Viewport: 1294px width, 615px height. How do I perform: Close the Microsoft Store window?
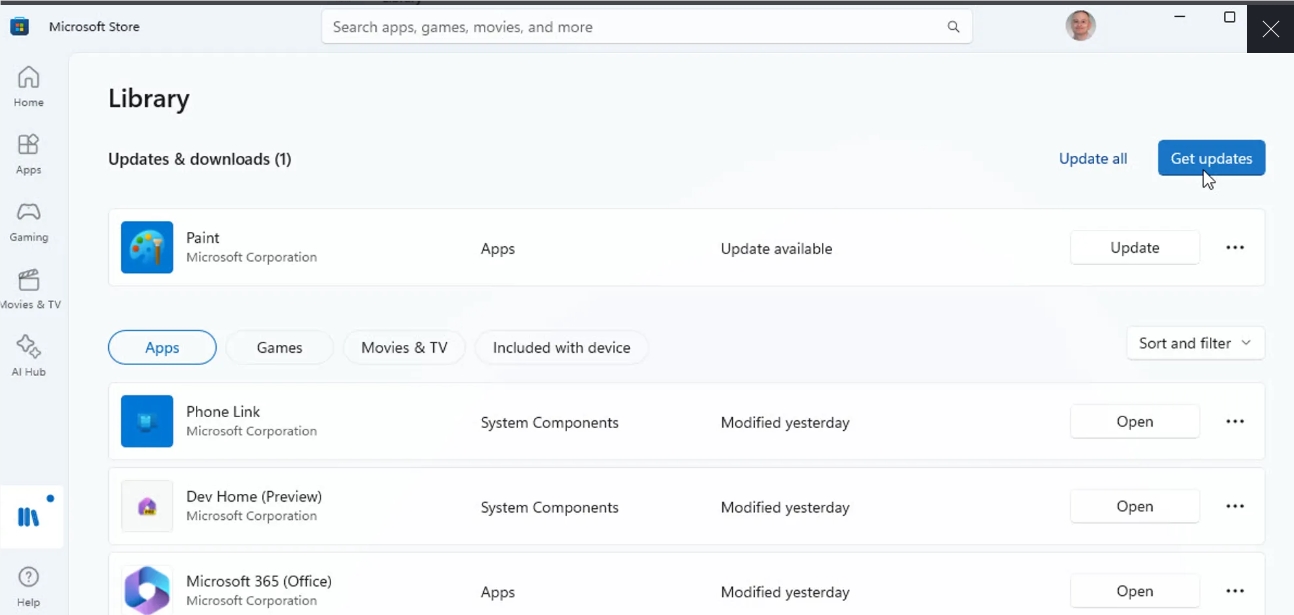coord(1270,28)
